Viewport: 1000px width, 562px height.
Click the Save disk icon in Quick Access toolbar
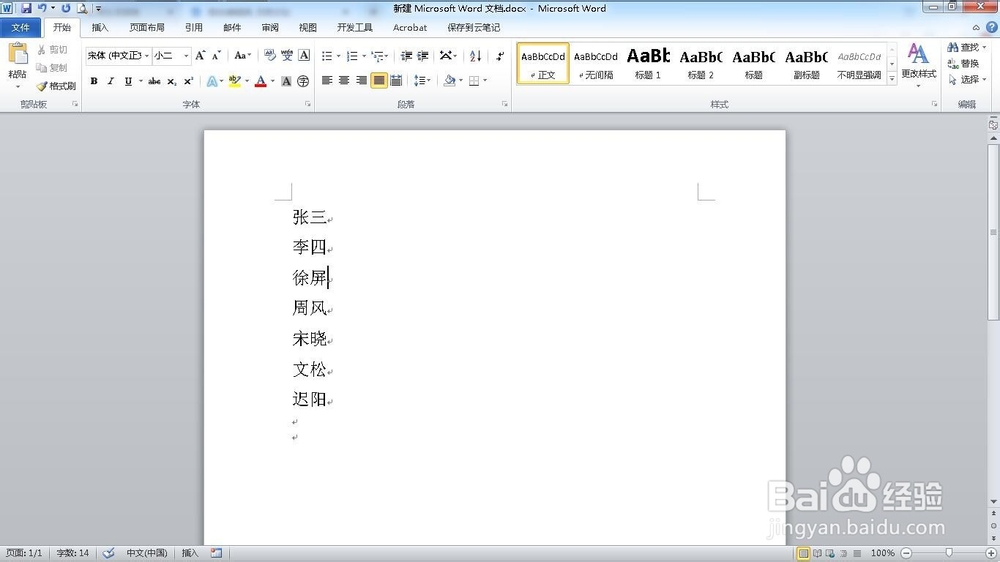(x=26, y=8)
